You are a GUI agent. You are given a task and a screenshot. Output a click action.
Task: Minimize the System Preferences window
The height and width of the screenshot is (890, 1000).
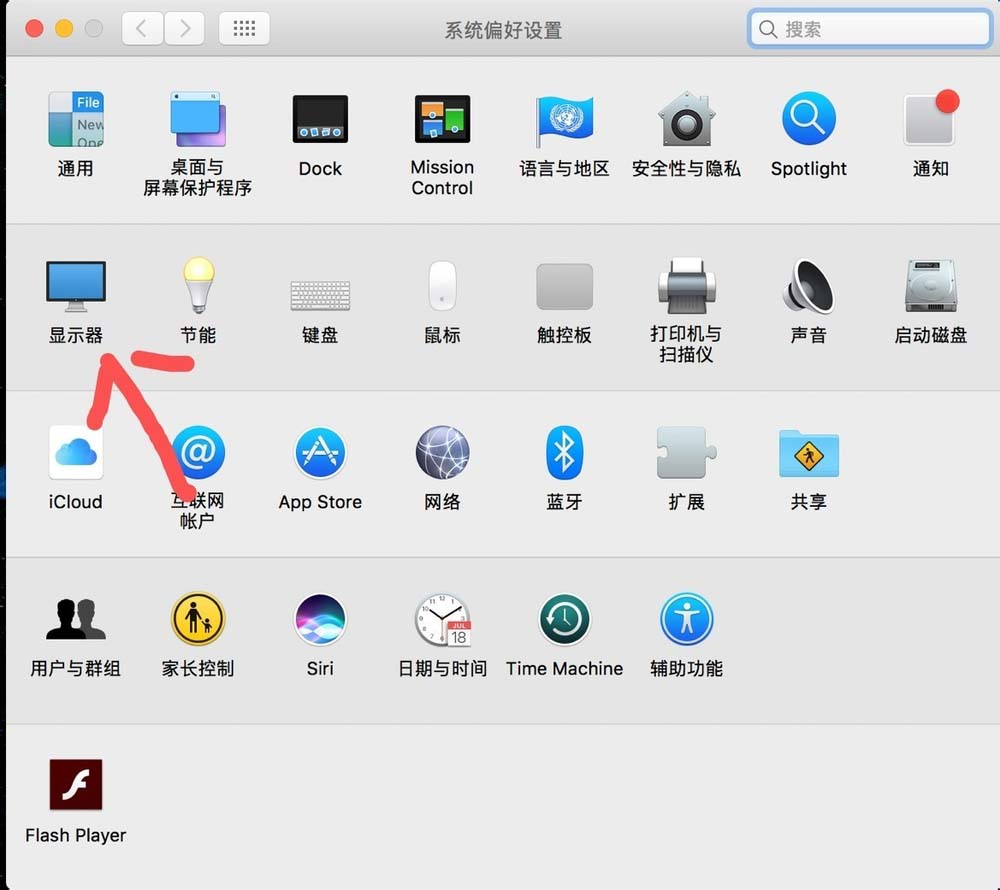click(x=64, y=29)
